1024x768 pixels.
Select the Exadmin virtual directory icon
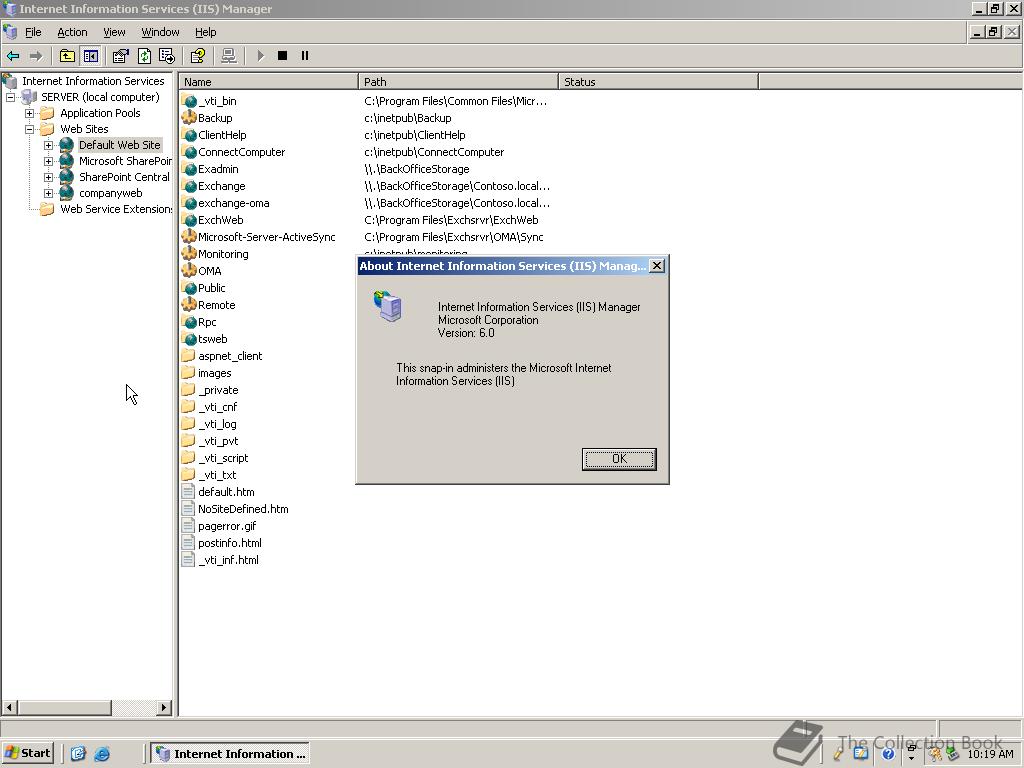coord(189,169)
